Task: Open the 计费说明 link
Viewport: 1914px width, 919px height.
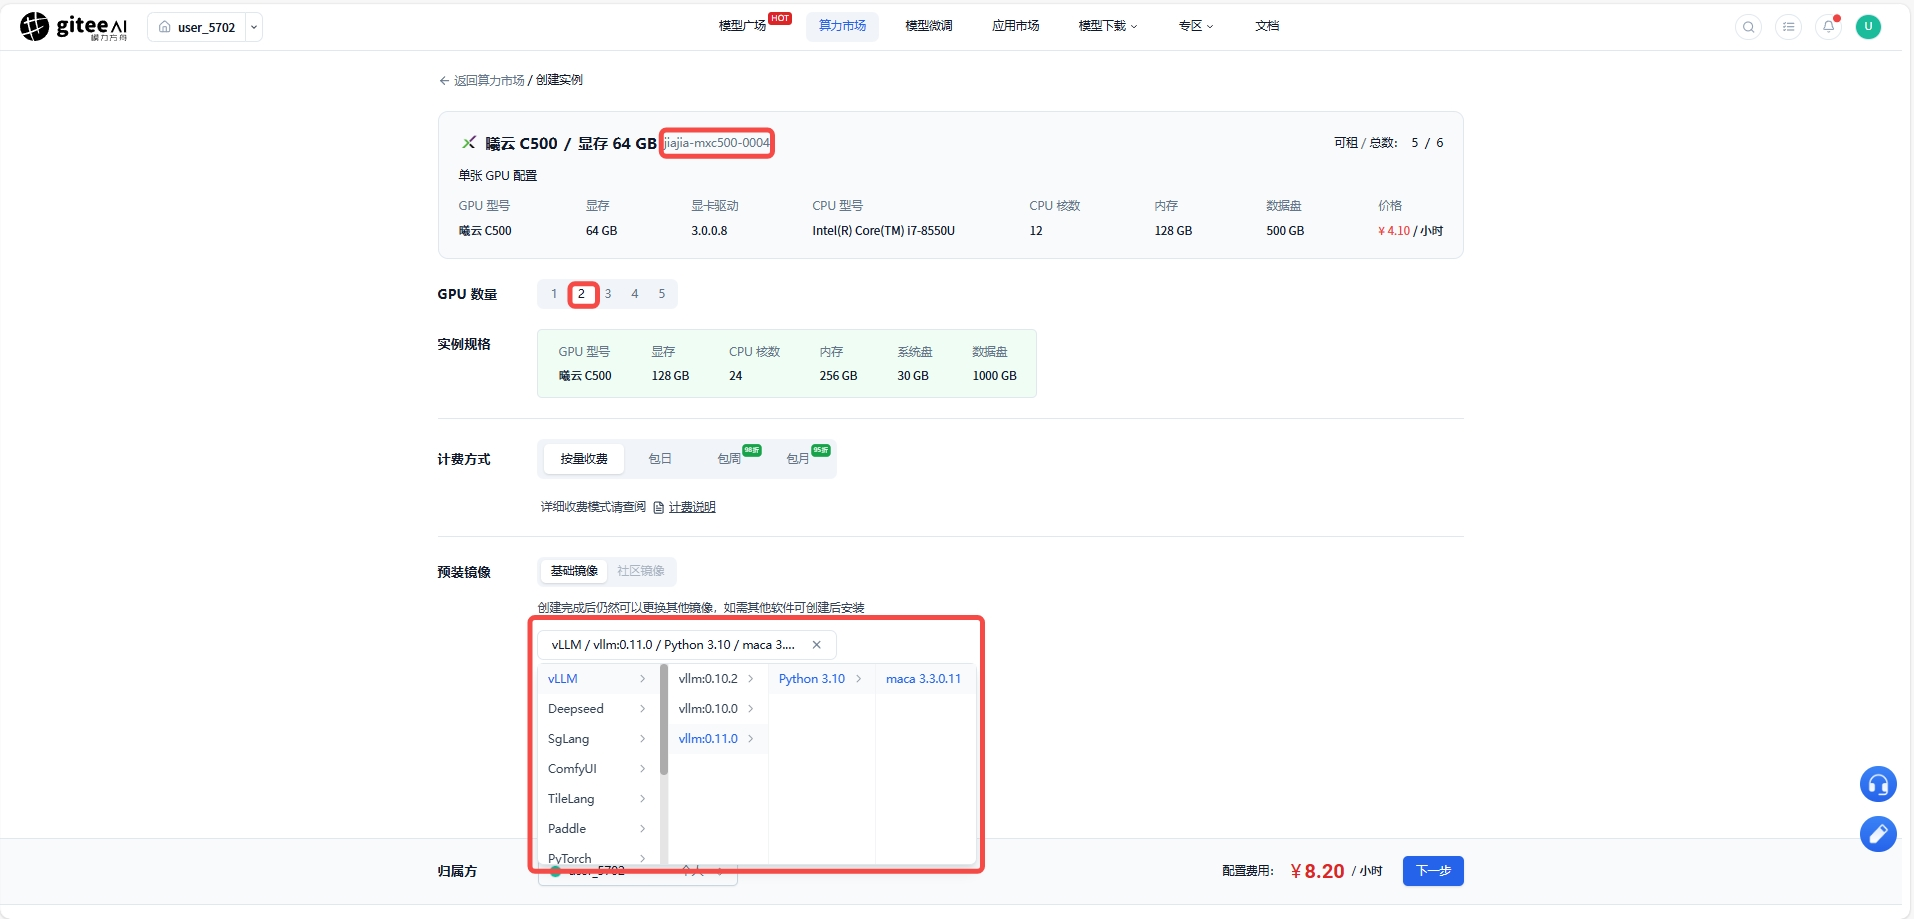Action: coord(692,507)
